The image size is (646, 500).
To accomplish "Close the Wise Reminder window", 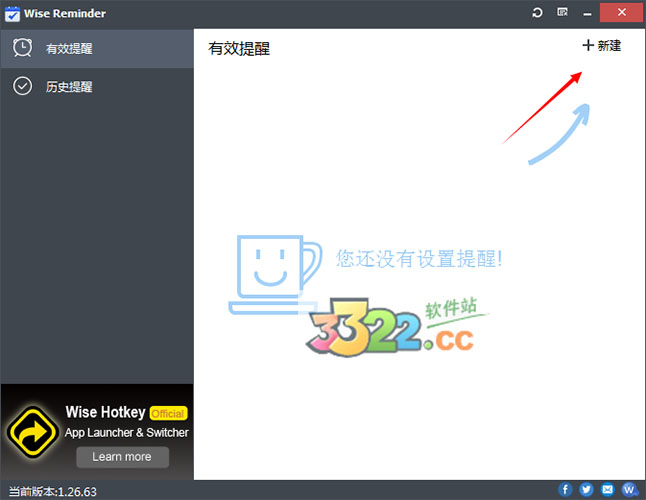I will (x=622, y=12).
